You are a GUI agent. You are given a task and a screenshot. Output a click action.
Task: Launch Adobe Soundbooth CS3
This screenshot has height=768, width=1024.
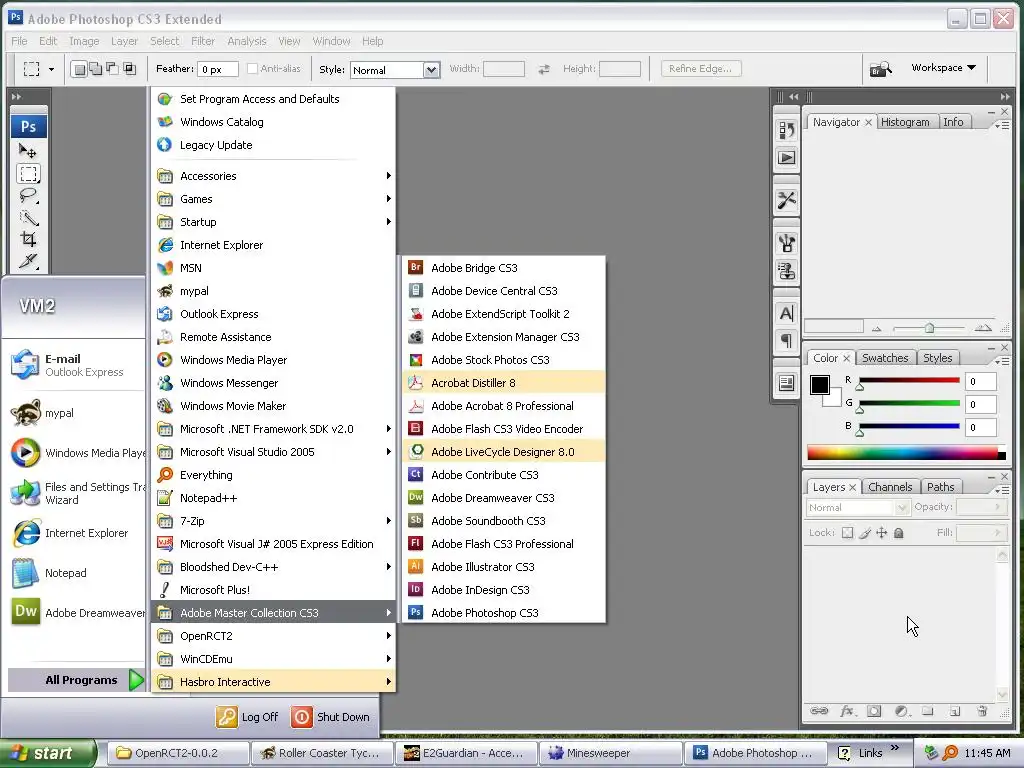click(x=504, y=521)
